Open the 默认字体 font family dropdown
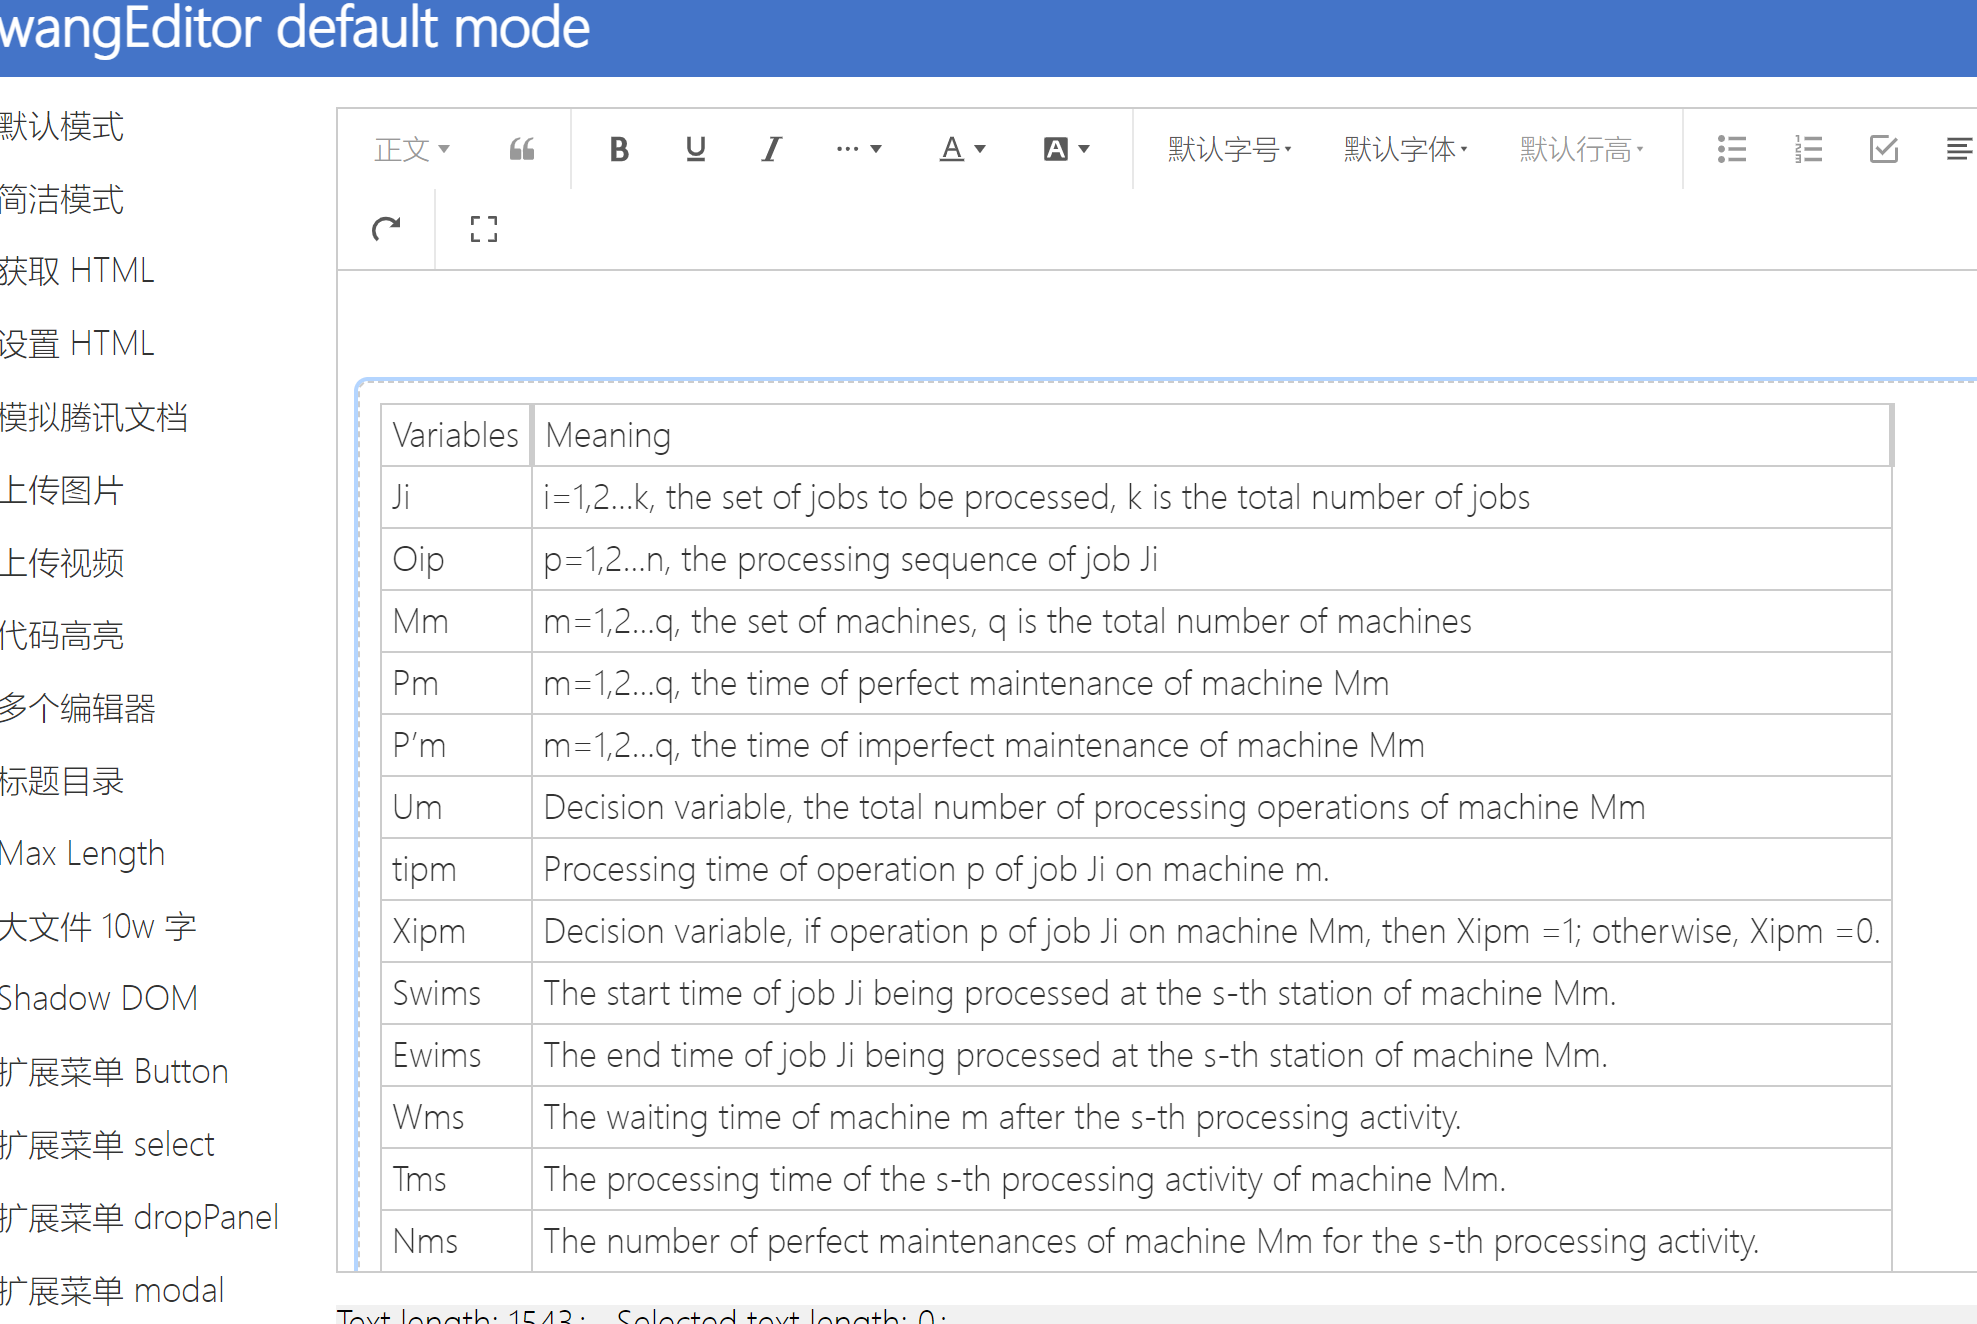Viewport: 1977px width, 1324px height. (1403, 148)
